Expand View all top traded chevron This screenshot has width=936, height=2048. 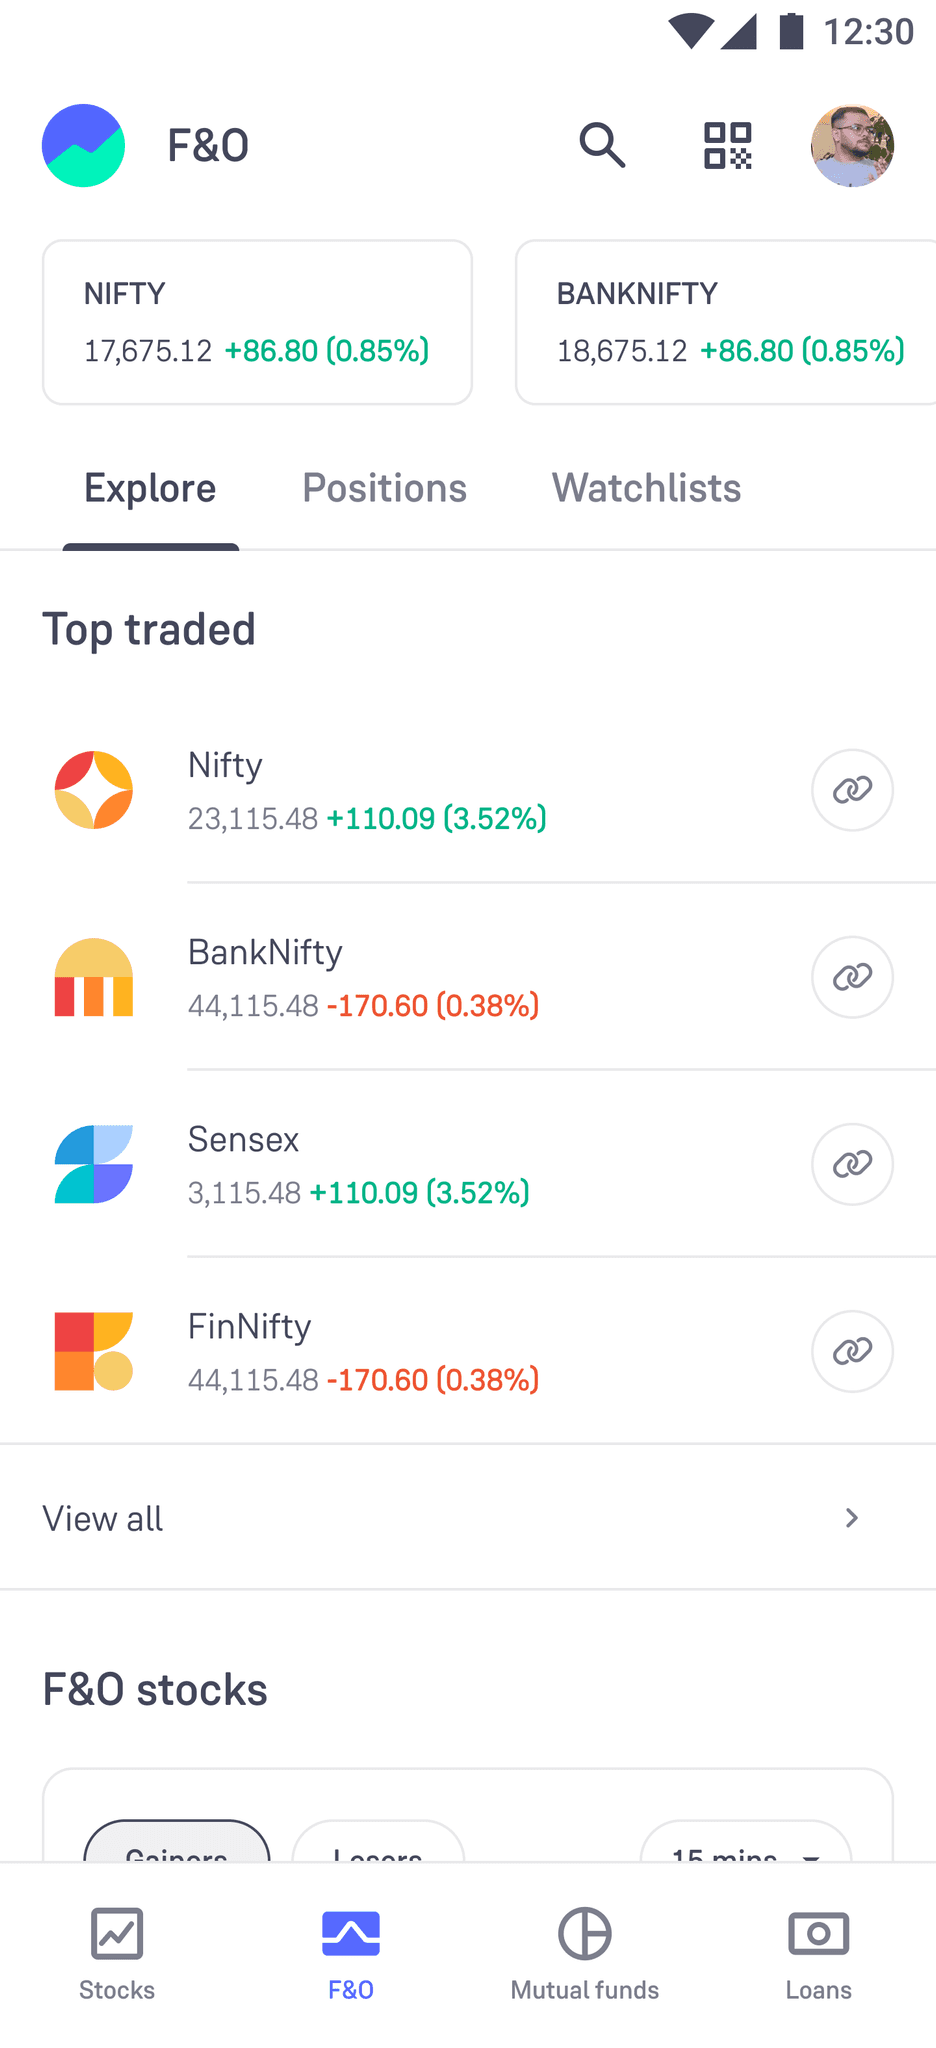click(851, 1518)
